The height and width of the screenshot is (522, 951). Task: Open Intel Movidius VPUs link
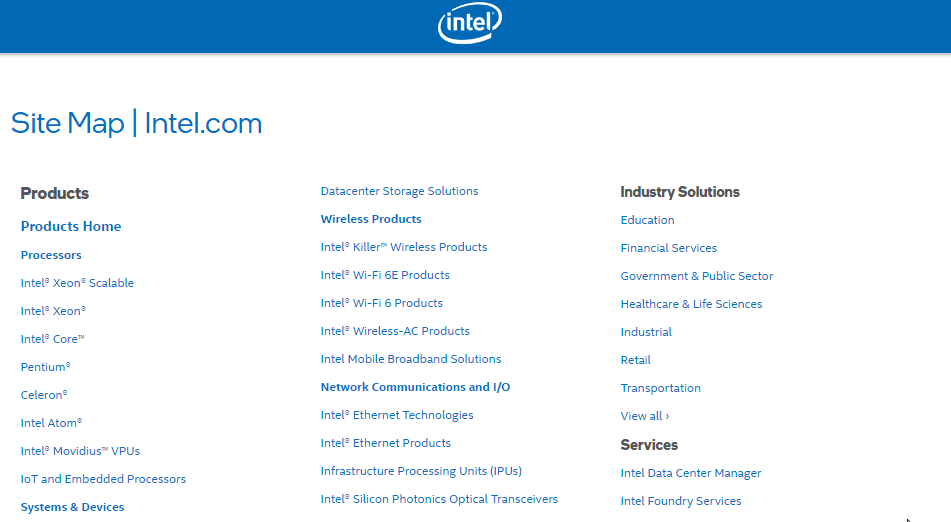tap(80, 451)
